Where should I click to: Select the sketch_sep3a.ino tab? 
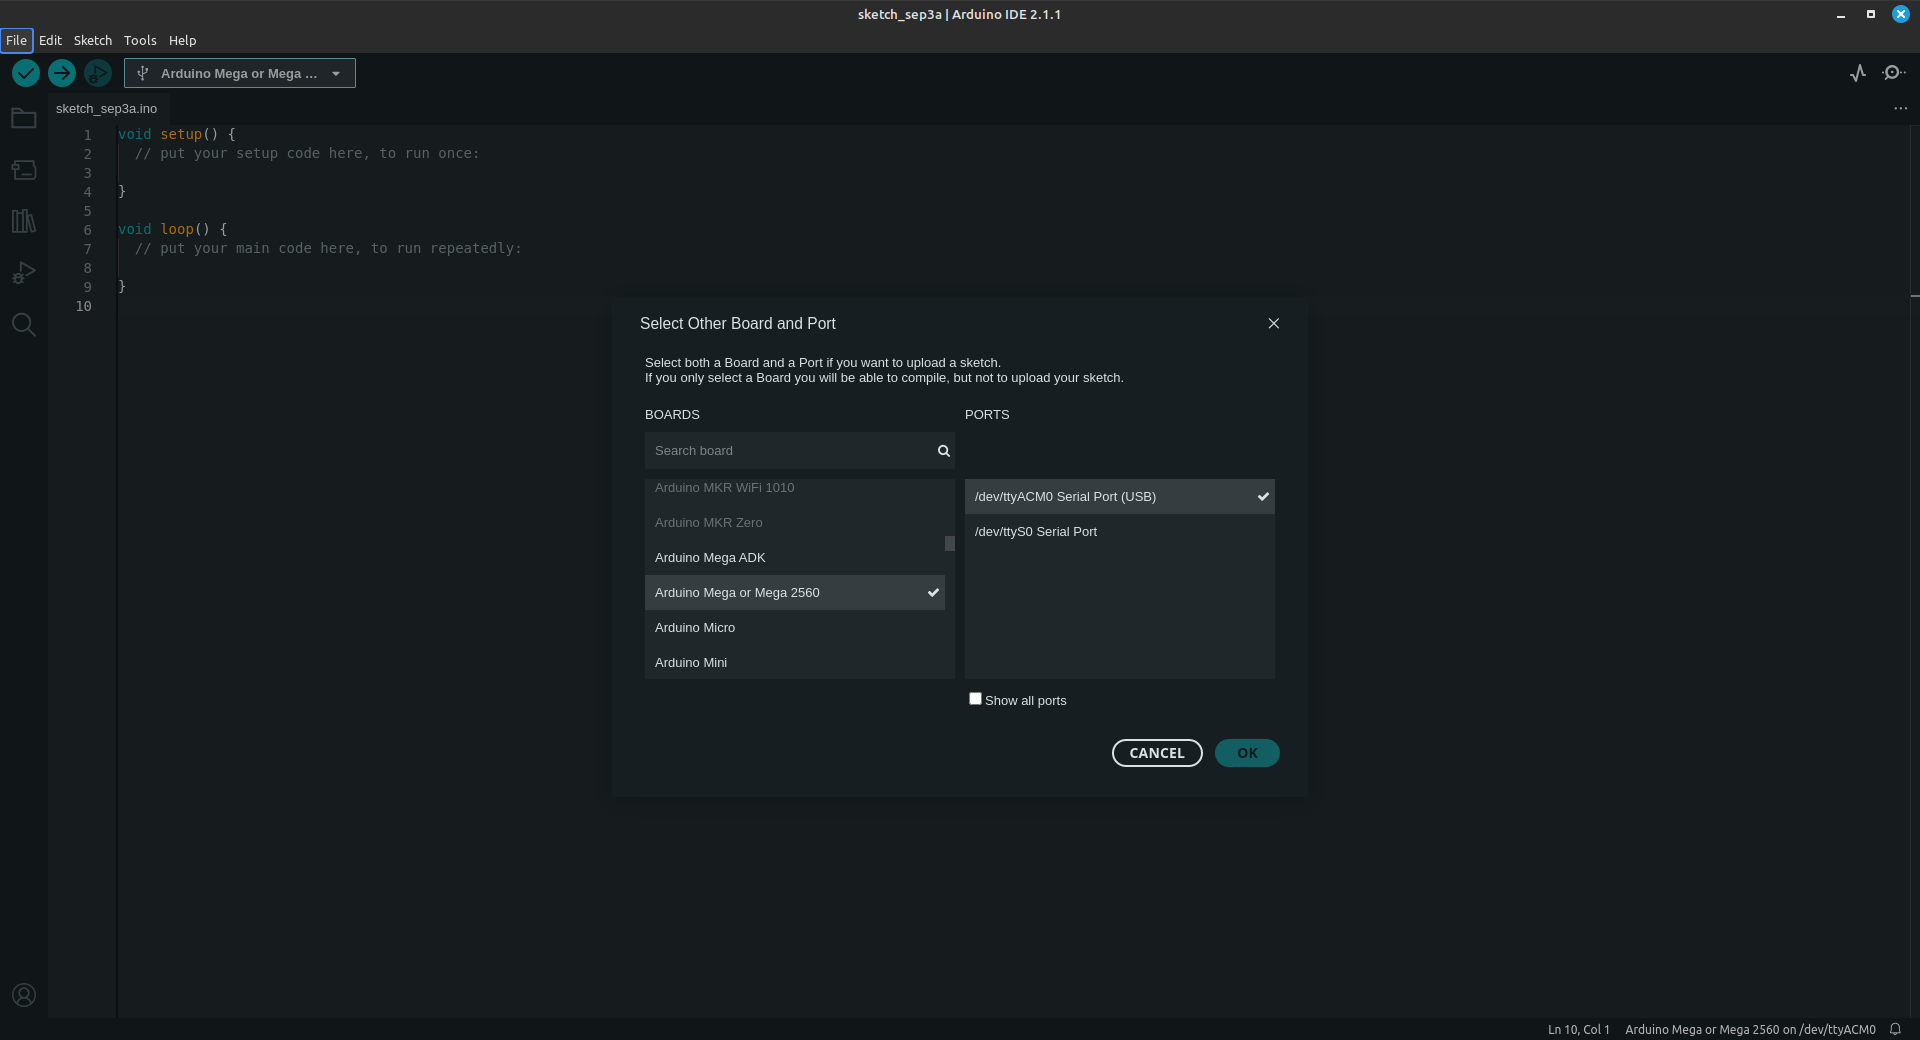tap(107, 108)
